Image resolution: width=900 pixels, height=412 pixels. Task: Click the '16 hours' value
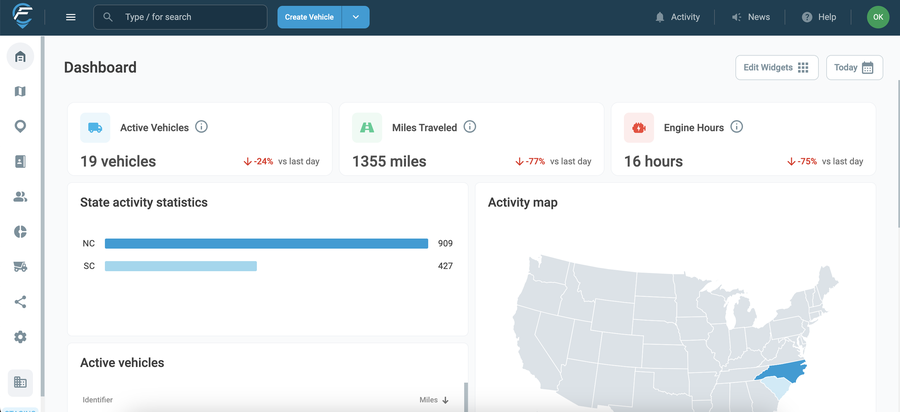[x=653, y=161]
